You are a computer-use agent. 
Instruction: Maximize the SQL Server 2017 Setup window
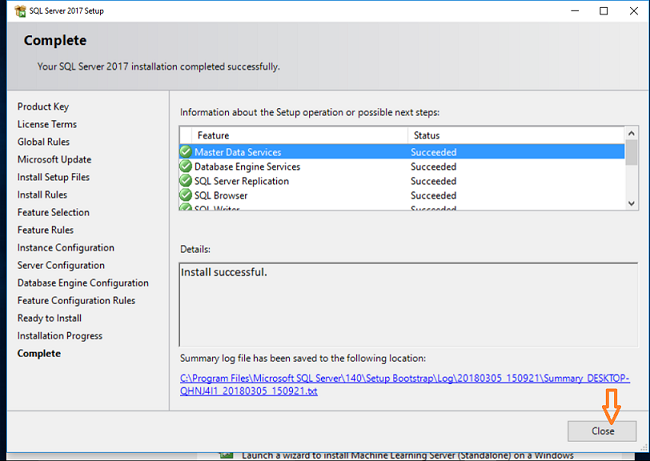(603, 11)
